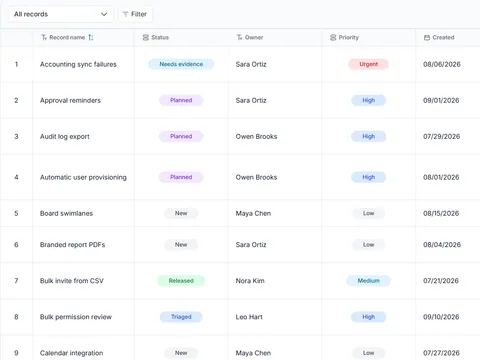Click Planned status for Approval reminders

[x=181, y=100]
